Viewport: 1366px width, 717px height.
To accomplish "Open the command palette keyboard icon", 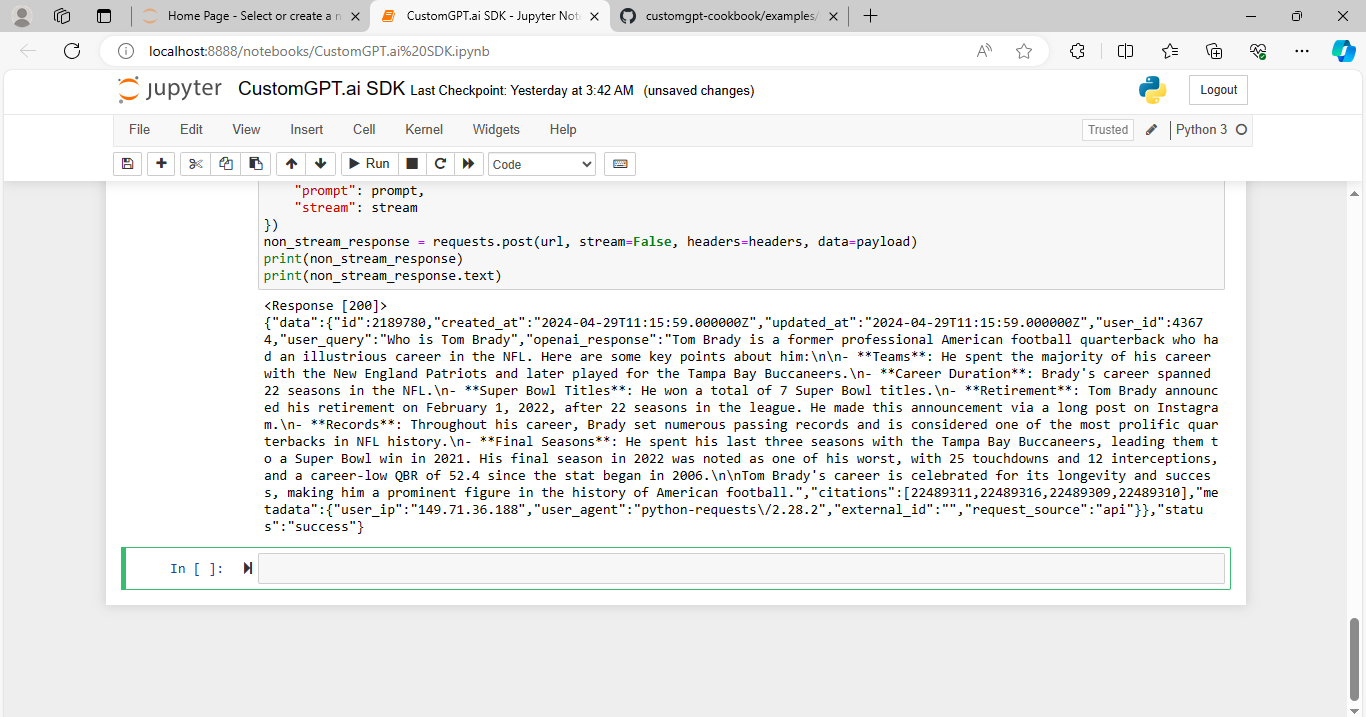I will [619, 163].
